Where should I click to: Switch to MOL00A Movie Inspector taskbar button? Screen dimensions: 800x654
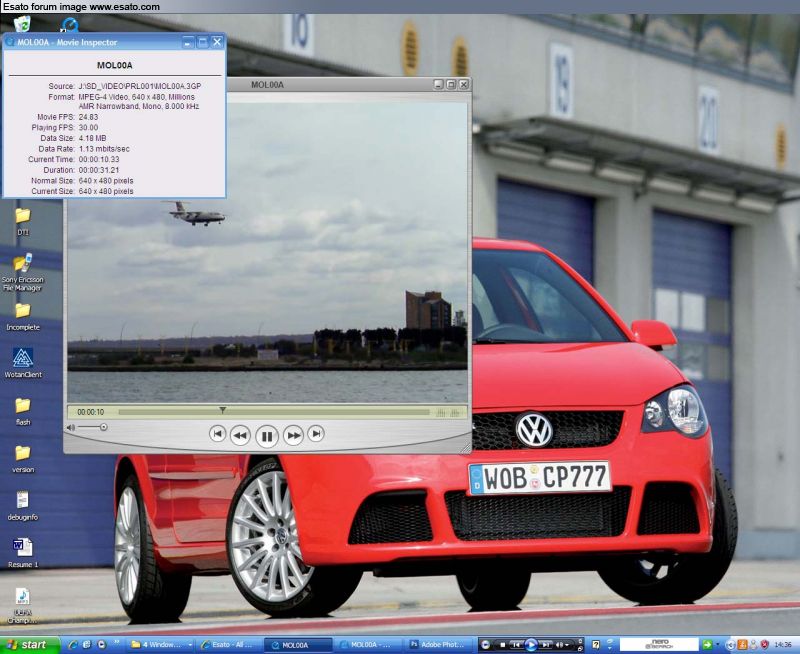369,645
